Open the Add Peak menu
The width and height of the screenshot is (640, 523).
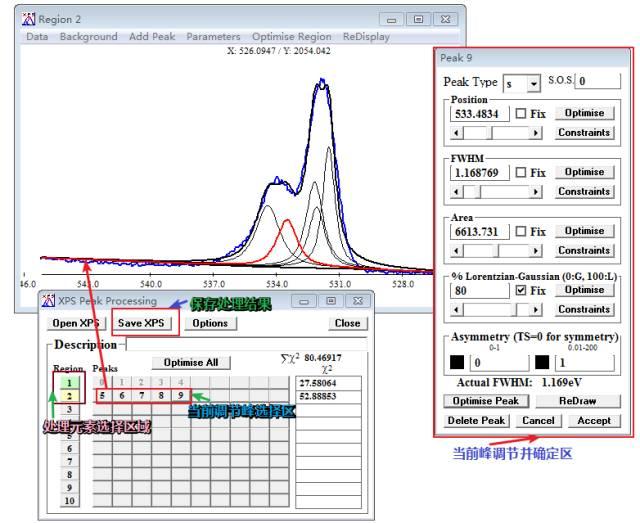point(152,37)
